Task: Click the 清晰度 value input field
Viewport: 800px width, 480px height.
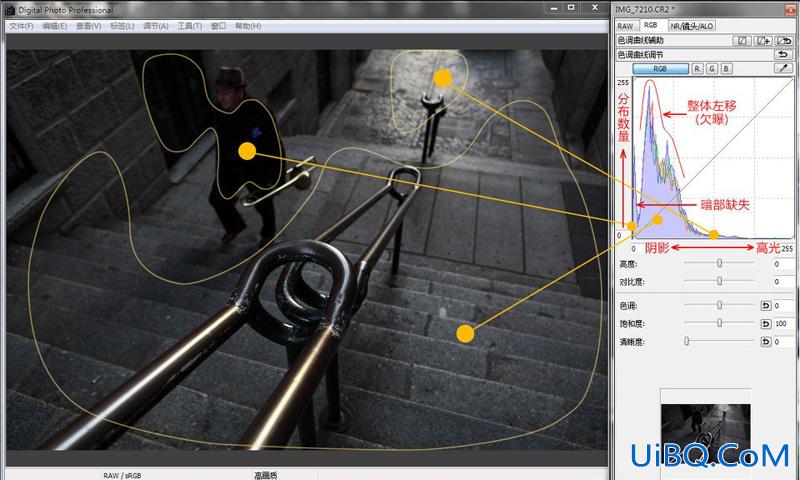Action: pyautogui.click(x=784, y=342)
